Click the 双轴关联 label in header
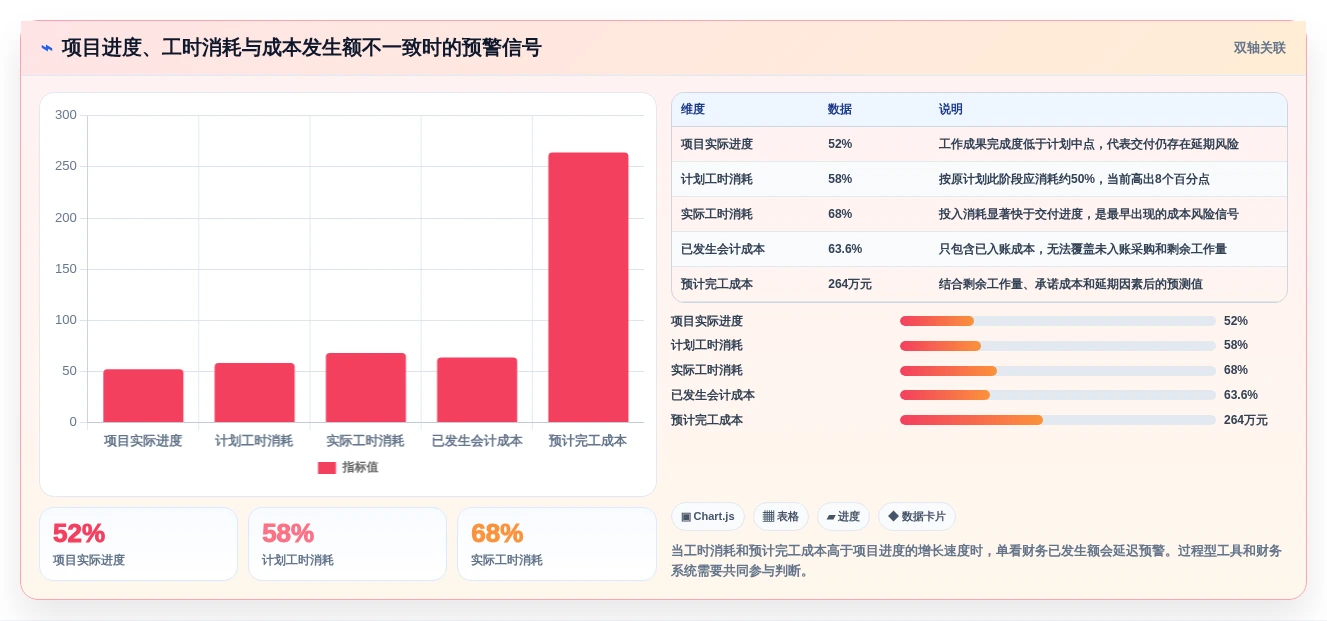Screen dimensions: 1327x621 pyautogui.click(x=1259, y=48)
